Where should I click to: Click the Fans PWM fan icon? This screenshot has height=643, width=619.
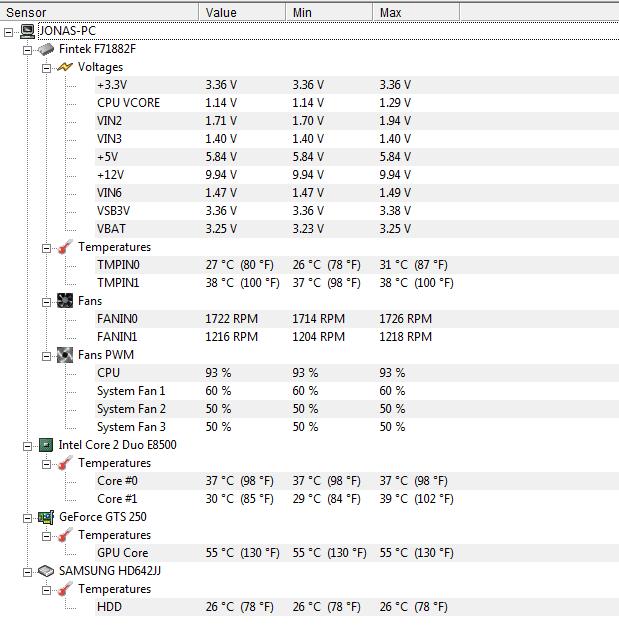tap(65, 355)
